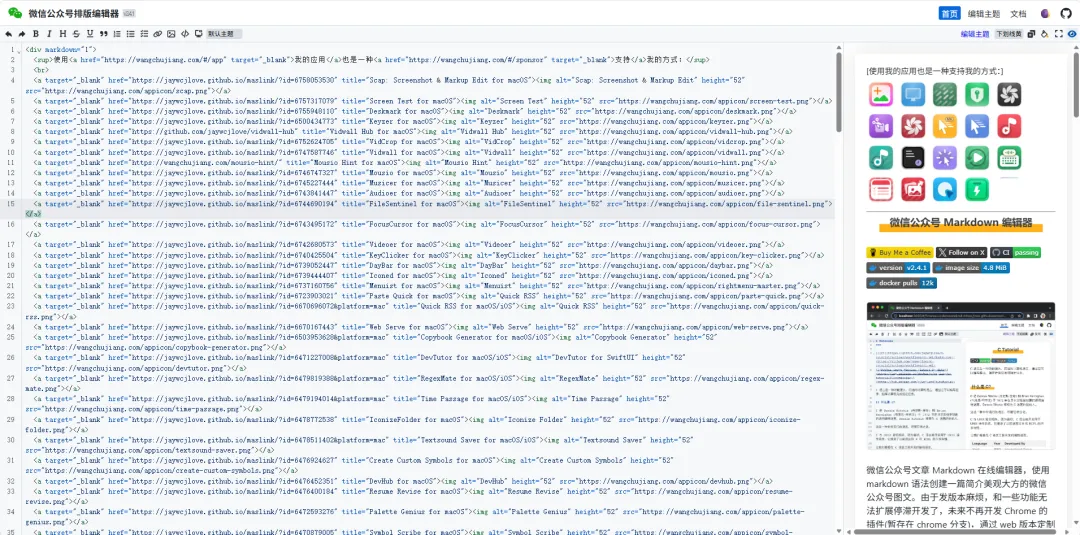Click the docker pulls 12k badge
This screenshot has width=1080, height=535.
(x=901, y=283)
